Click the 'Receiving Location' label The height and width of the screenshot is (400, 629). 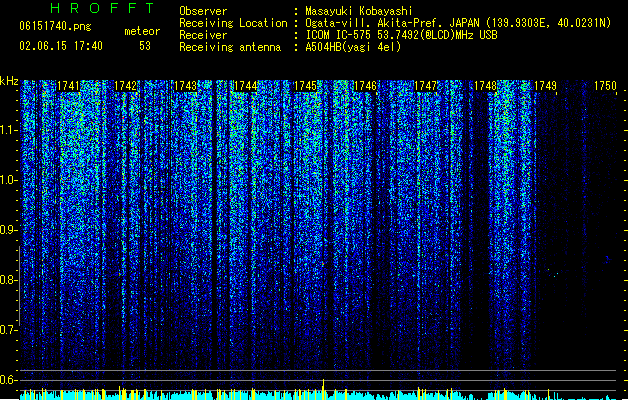click(233, 23)
